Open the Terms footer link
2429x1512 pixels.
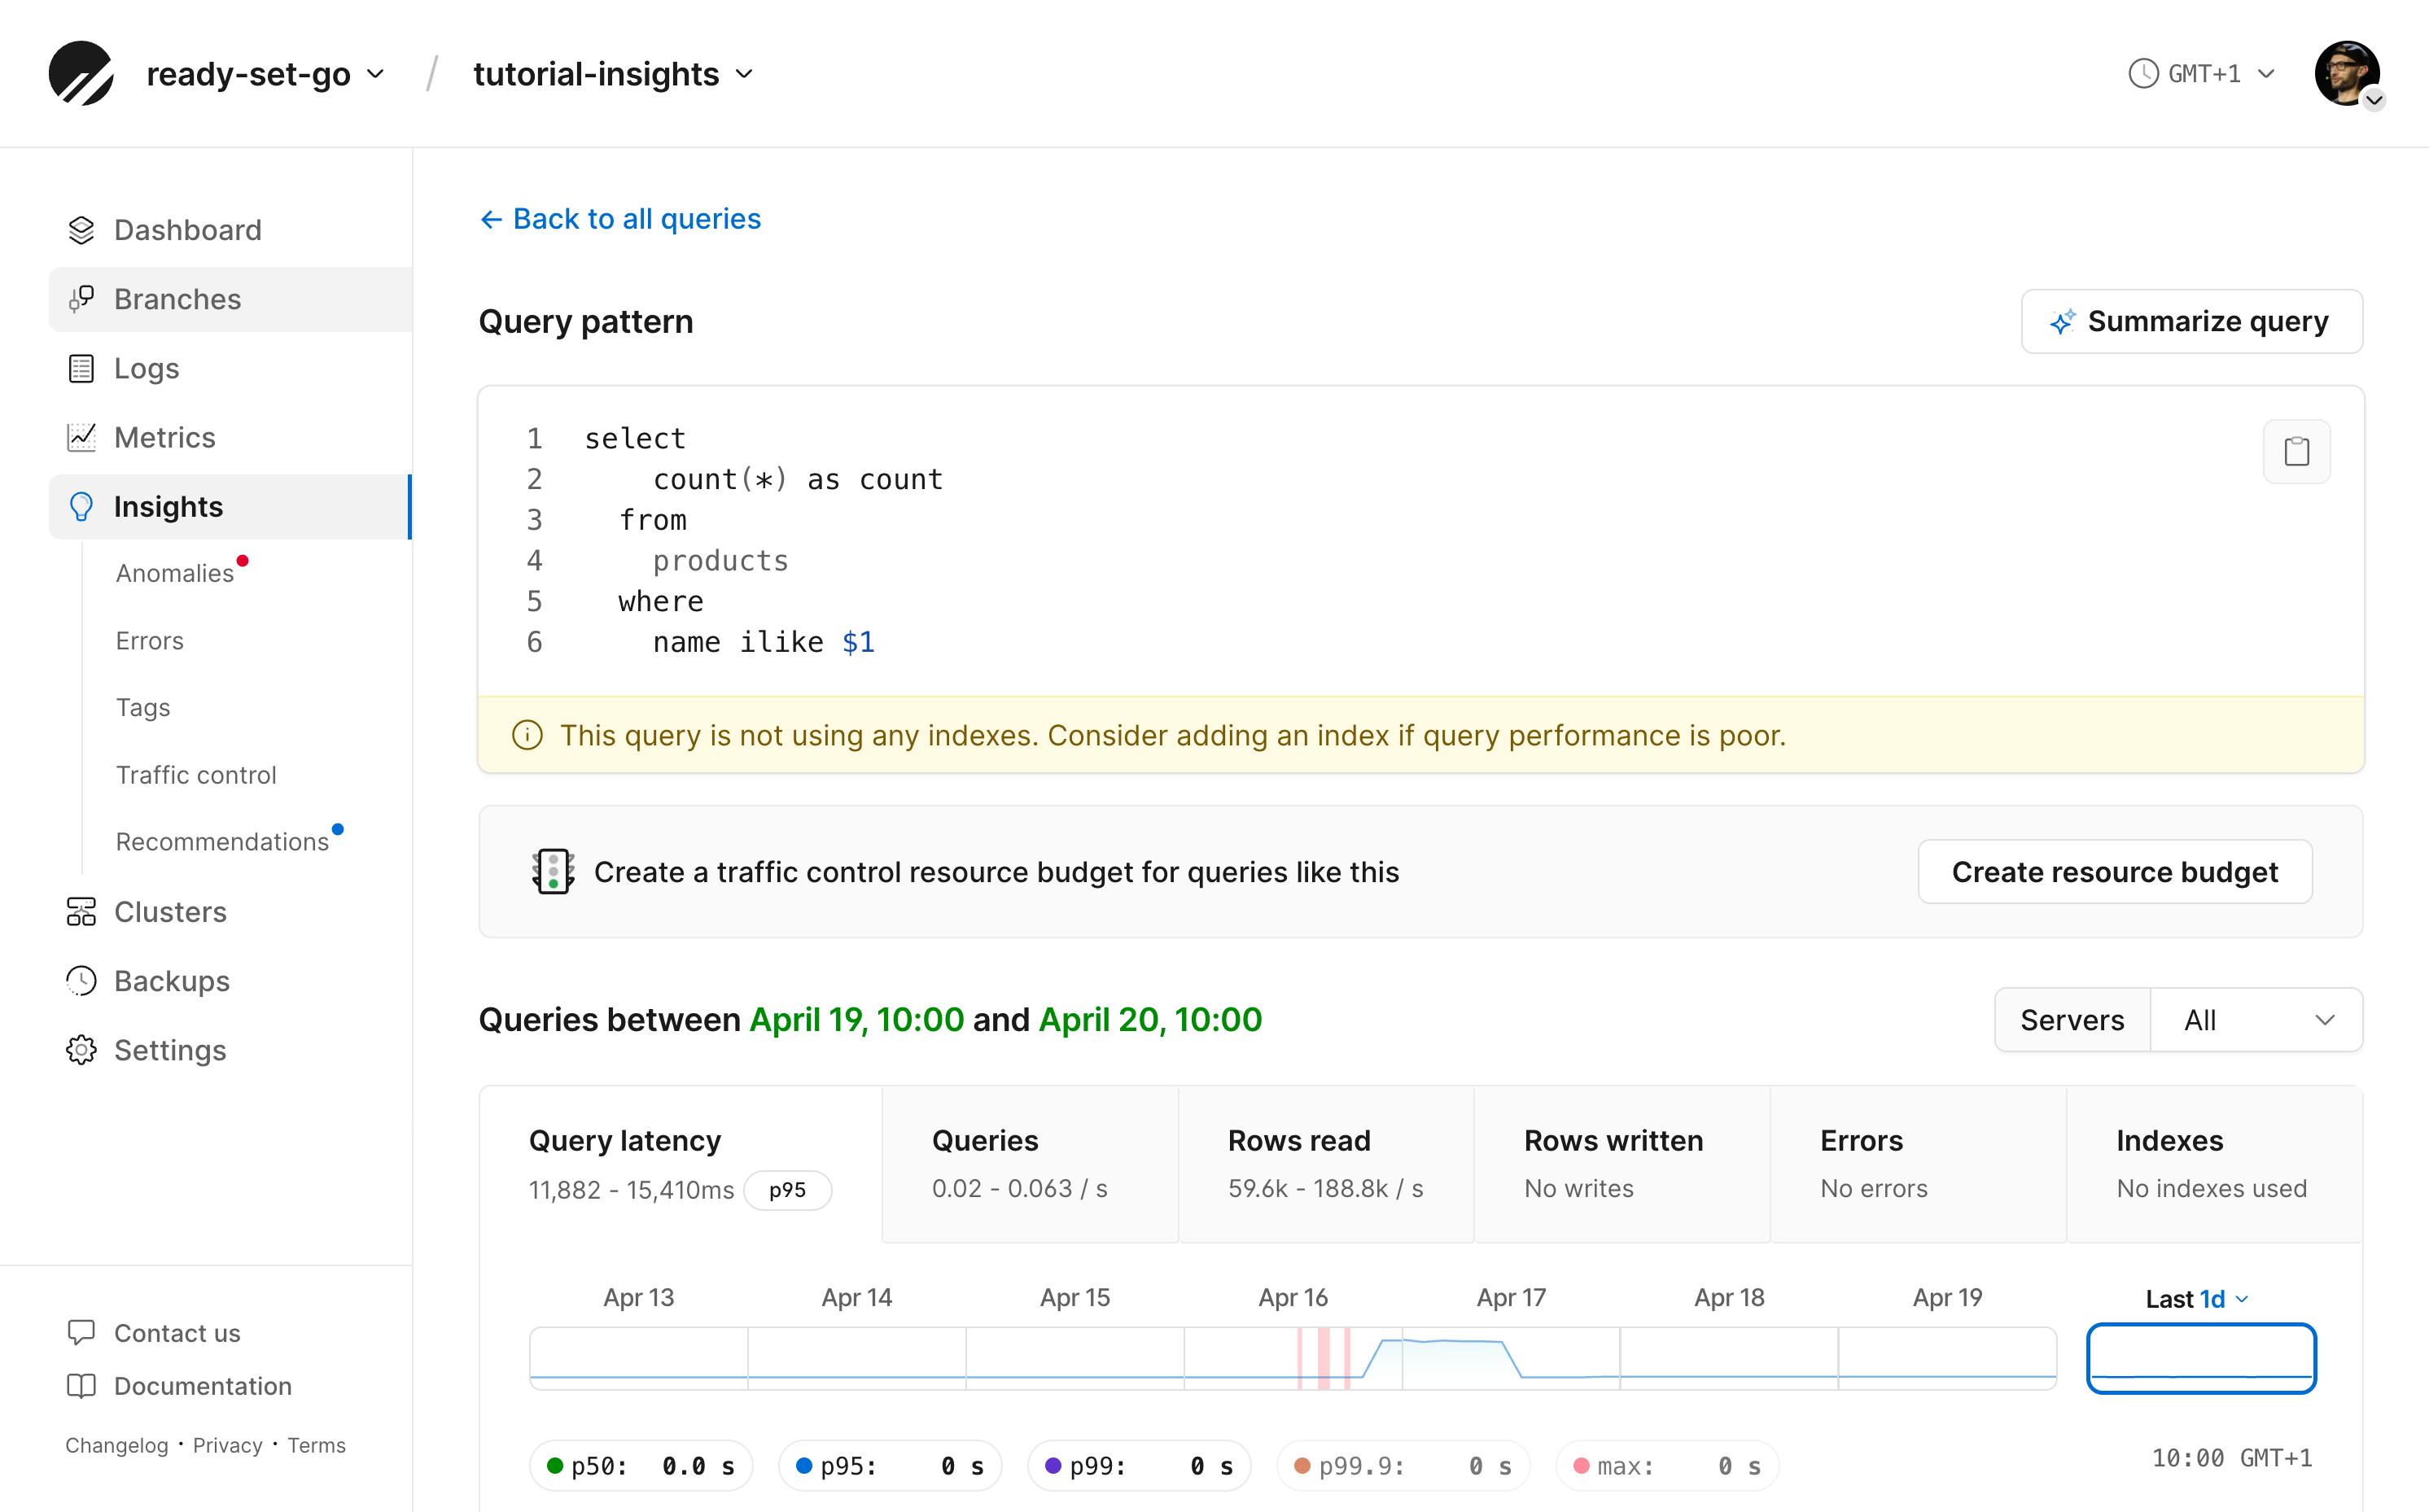pos(316,1445)
